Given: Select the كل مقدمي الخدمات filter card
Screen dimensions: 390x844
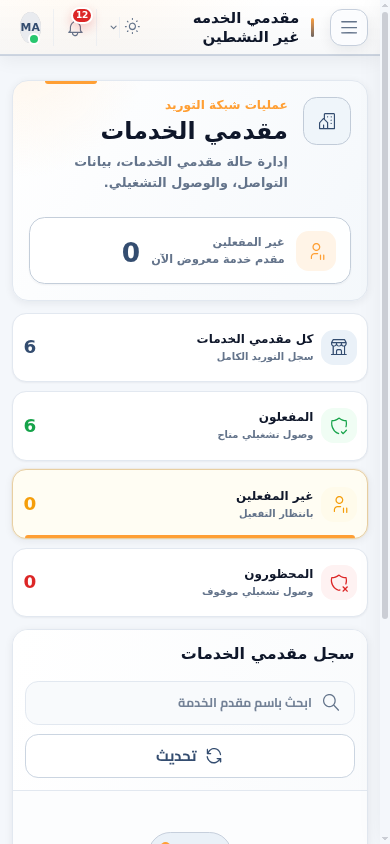Looking at the screenshot, I should (x=190, y=348).
